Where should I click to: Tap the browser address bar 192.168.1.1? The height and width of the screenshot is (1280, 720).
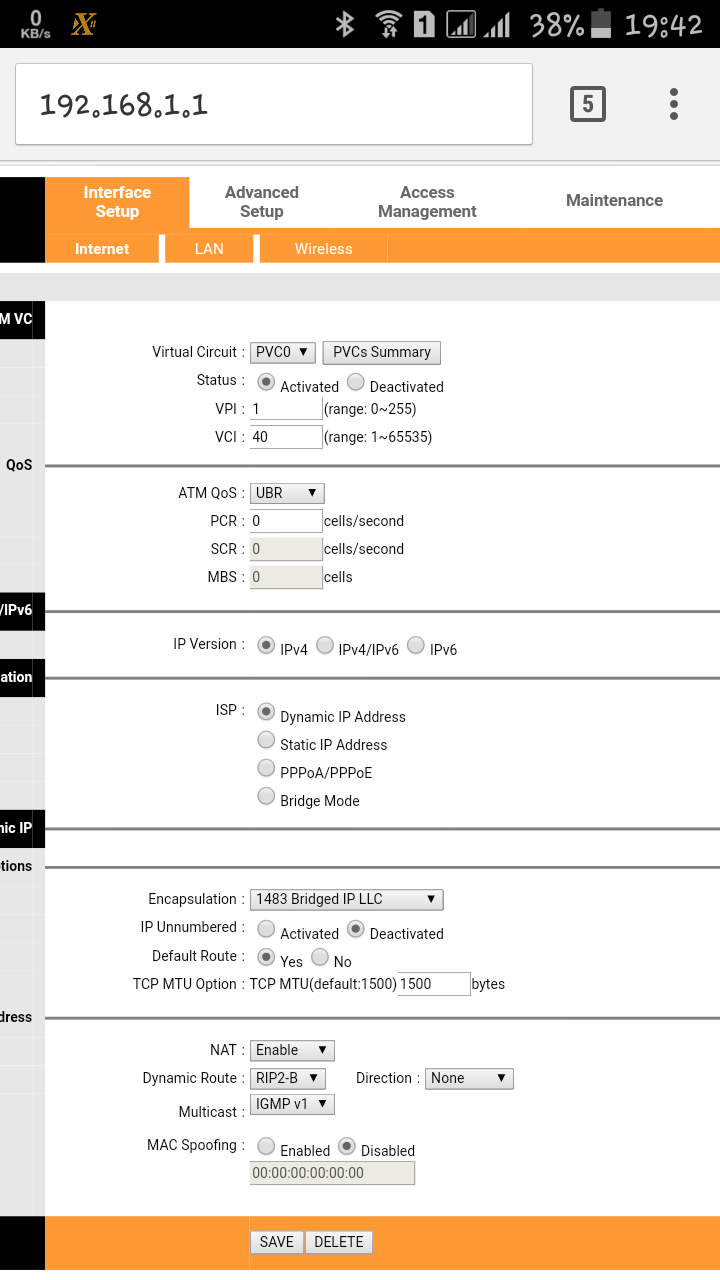pos(273,105)
